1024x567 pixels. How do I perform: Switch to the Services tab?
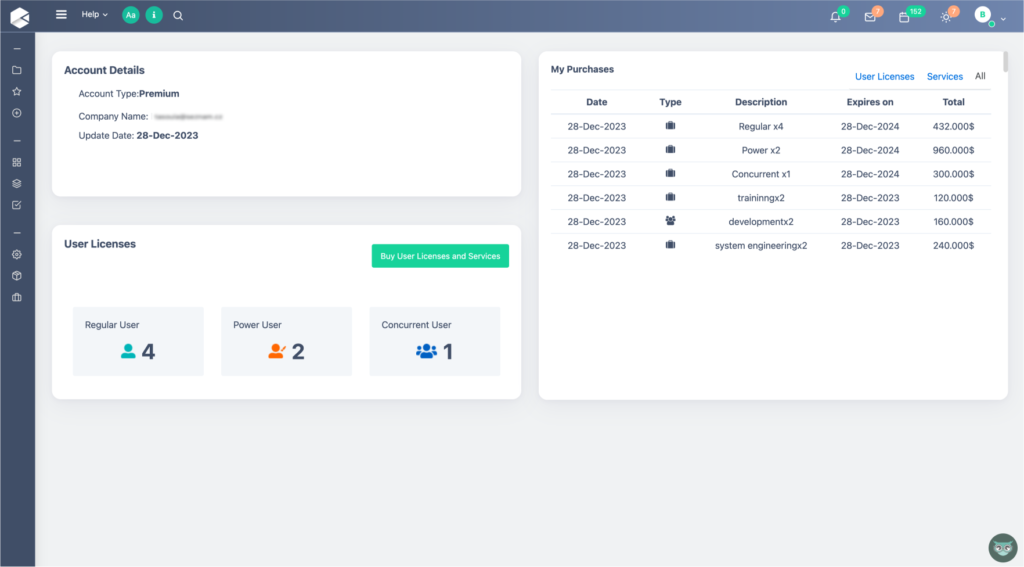944,76
